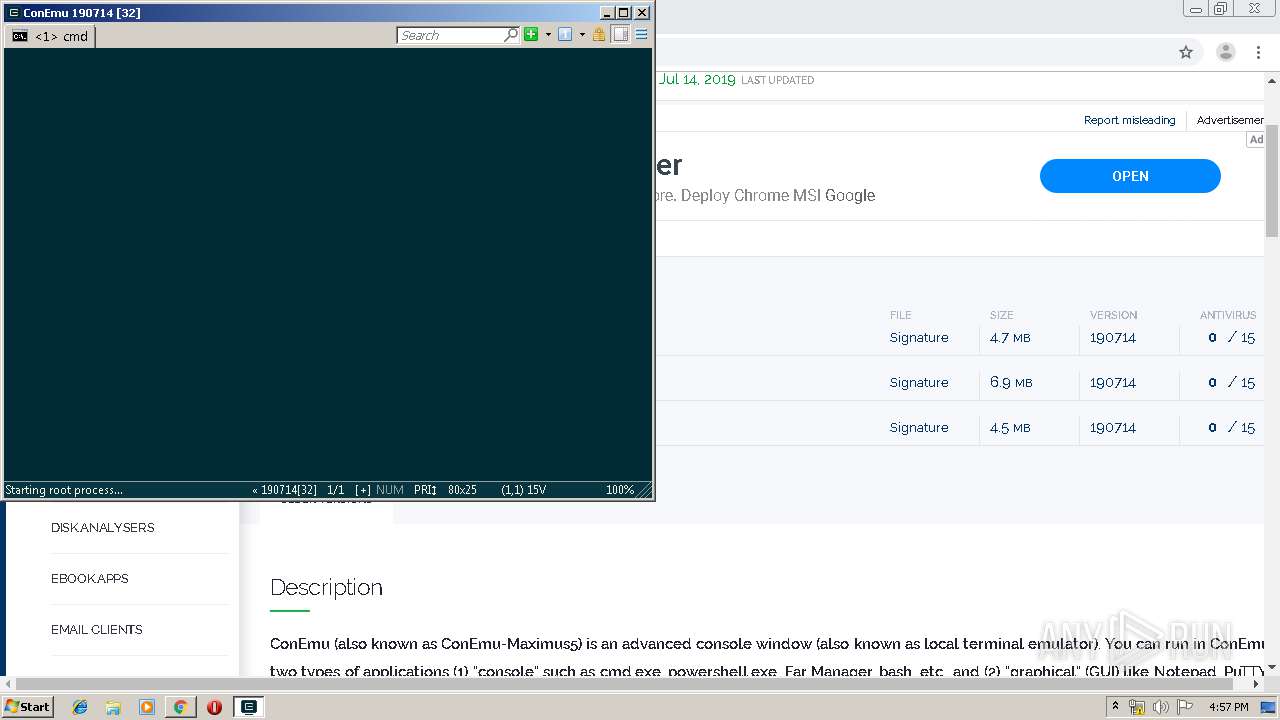1280x720 pixels.
Task: Open the ConEmu system menu hamburger icon
Action: (x=642, y=34)
